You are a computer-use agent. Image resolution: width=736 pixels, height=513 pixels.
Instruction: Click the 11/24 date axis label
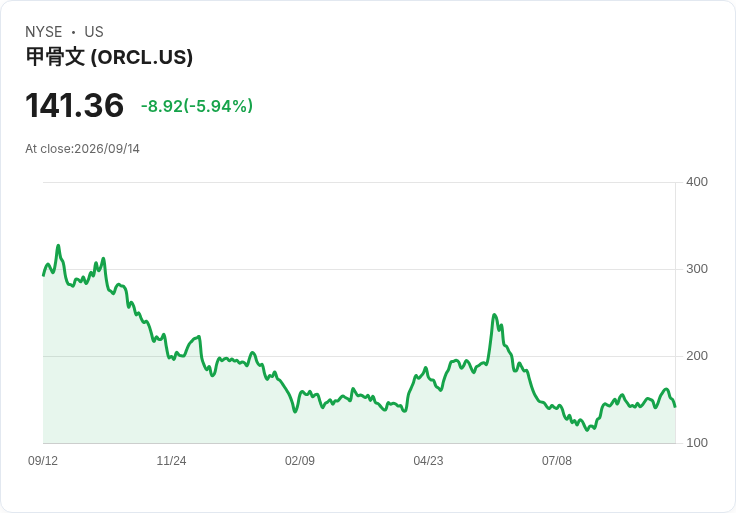click(171, 461)
